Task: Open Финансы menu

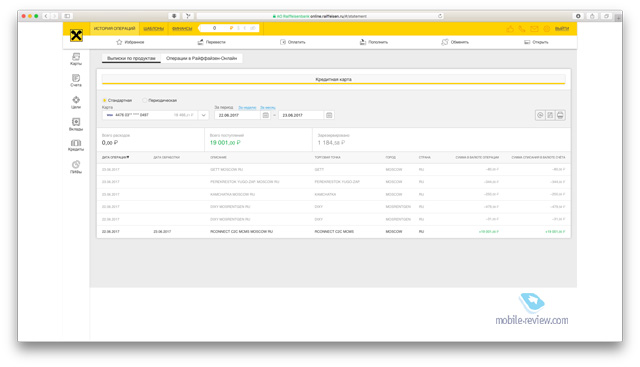Action: 182,28
